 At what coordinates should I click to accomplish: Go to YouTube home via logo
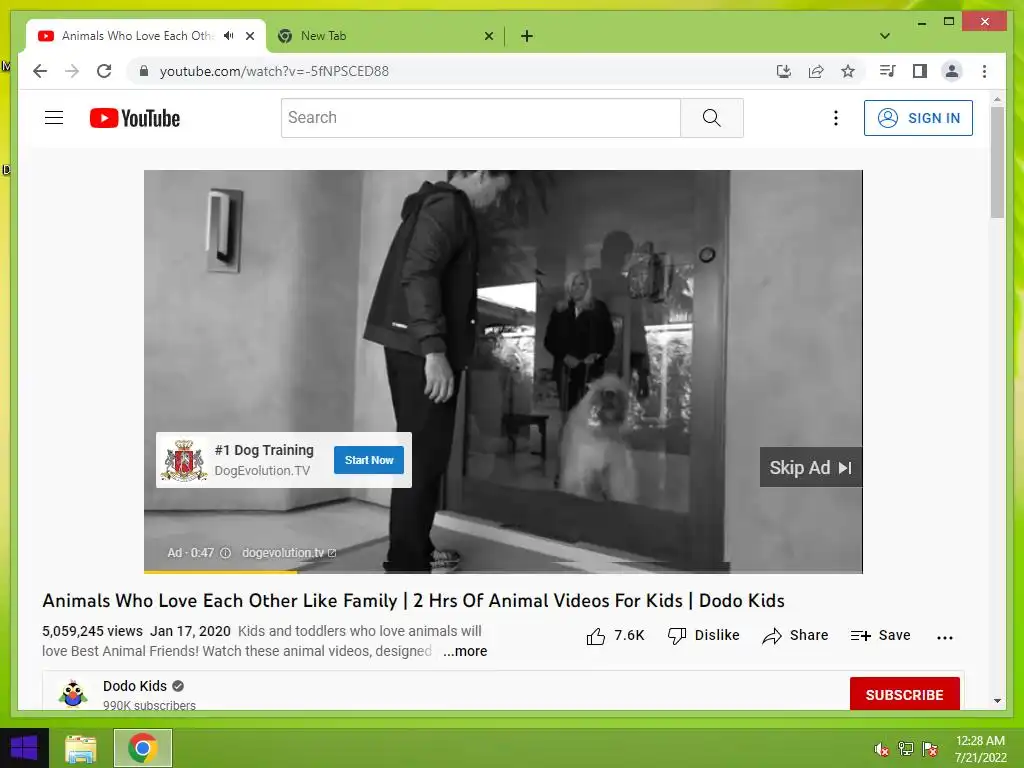tap(135, 118)
